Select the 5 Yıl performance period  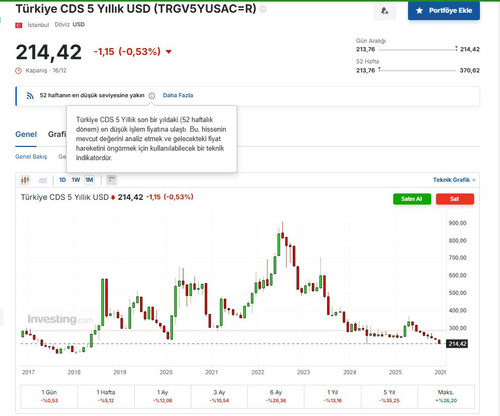coord(389,396)
